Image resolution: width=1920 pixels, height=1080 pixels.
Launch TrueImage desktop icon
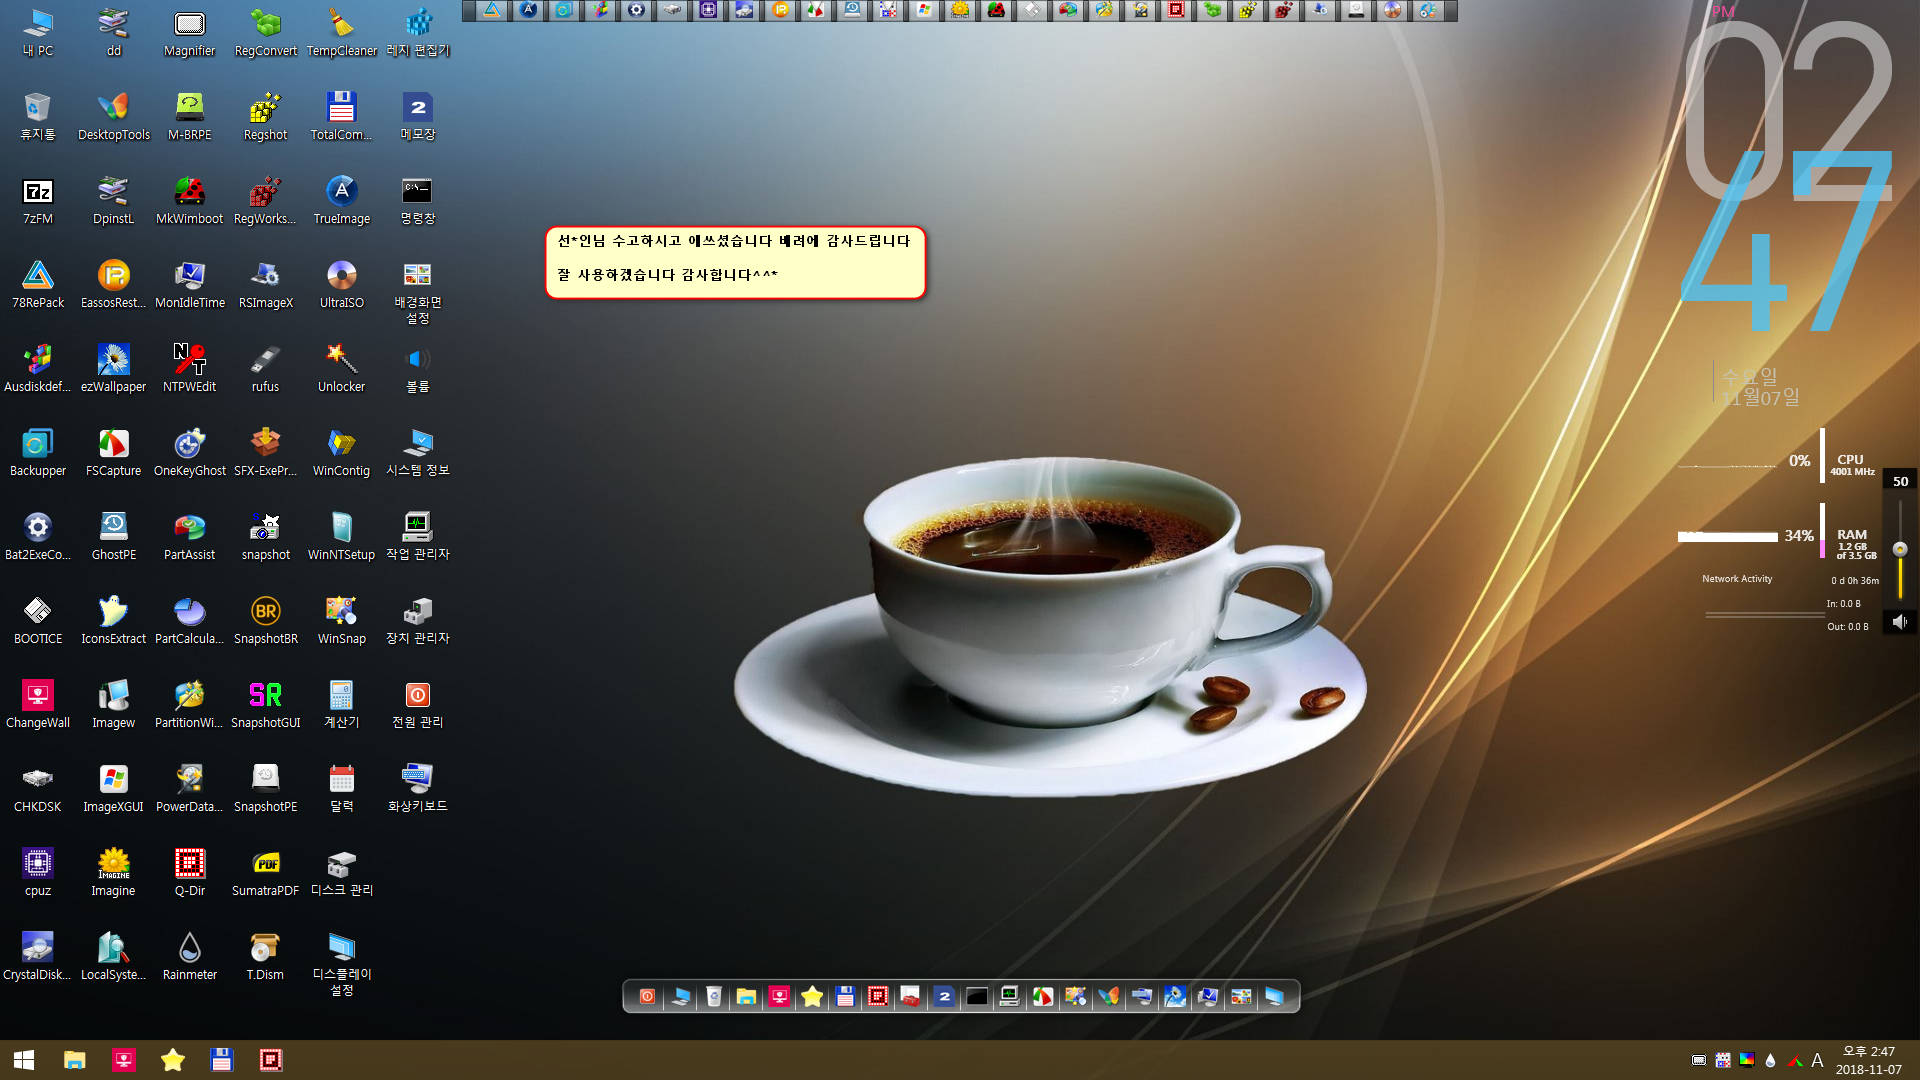tap(342, 199)
